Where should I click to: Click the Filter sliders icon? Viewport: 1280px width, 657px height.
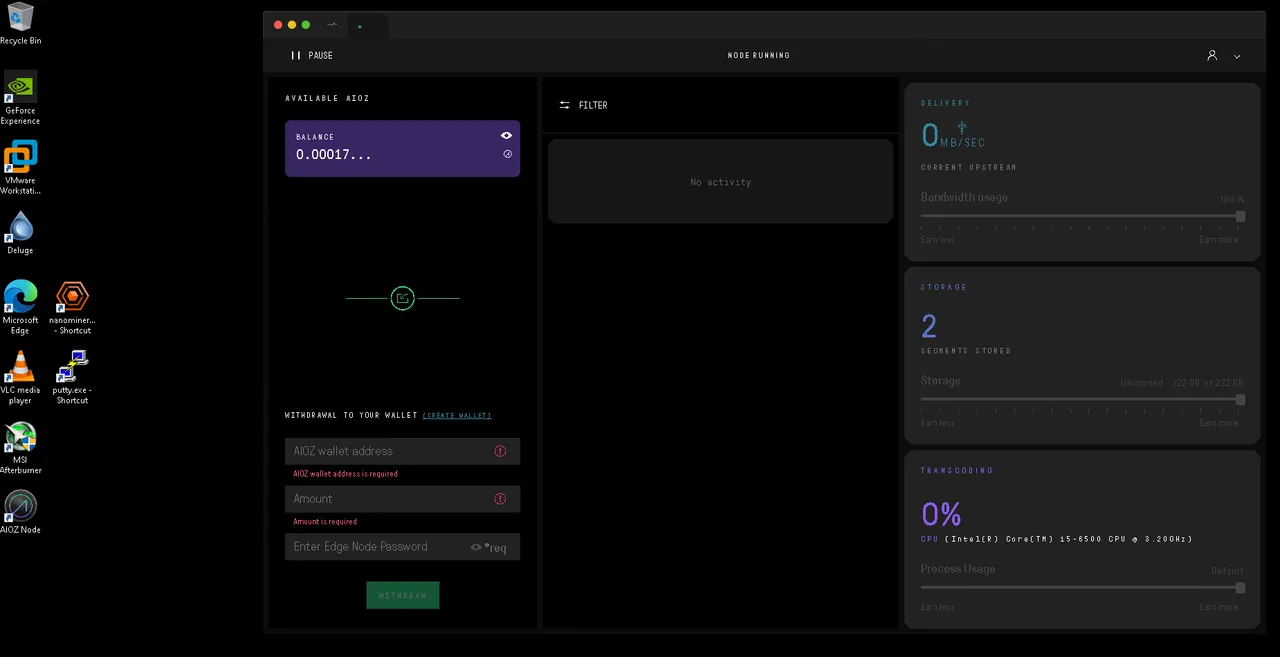coord(565,105)
